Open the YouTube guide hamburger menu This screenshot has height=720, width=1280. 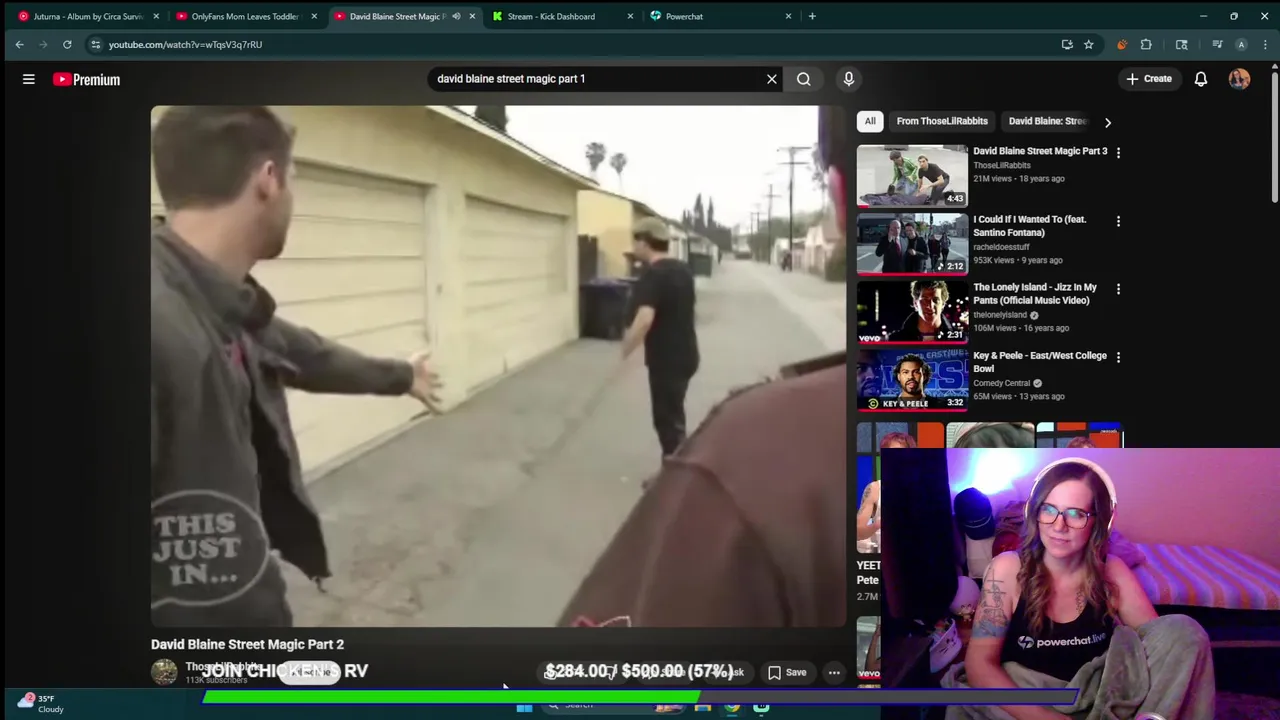click(29, 79)
